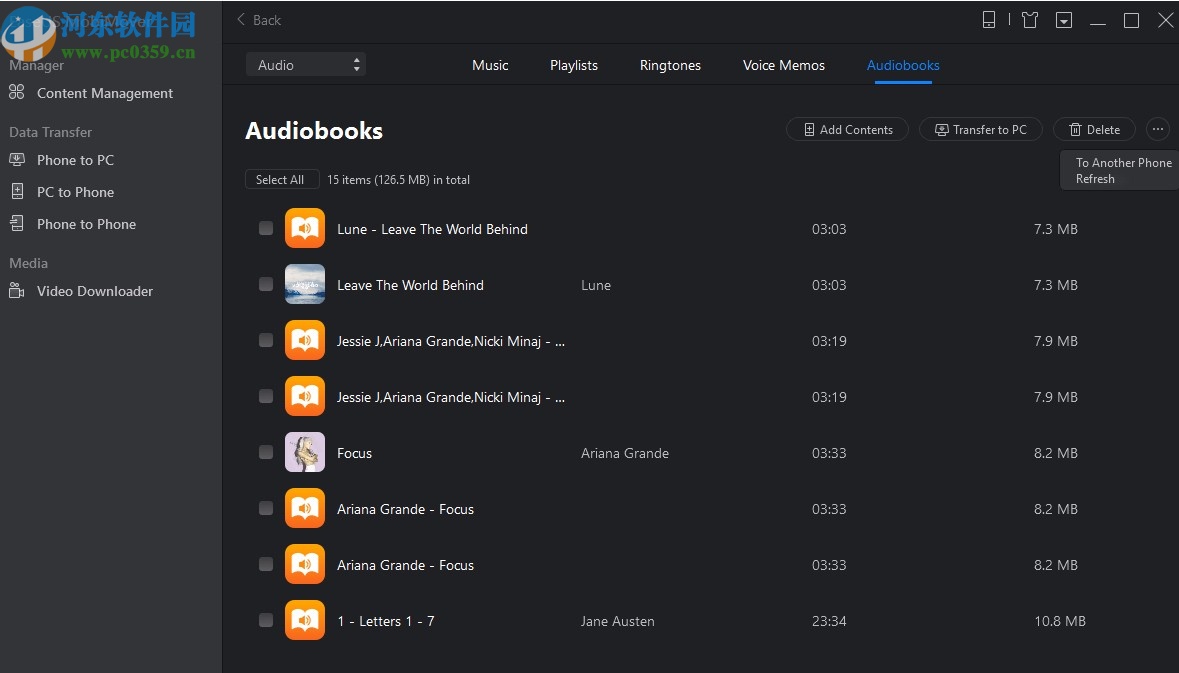Click the Content Management grid icon
1179x673 pixels.
pyautogui.click(x=16, y=93)
